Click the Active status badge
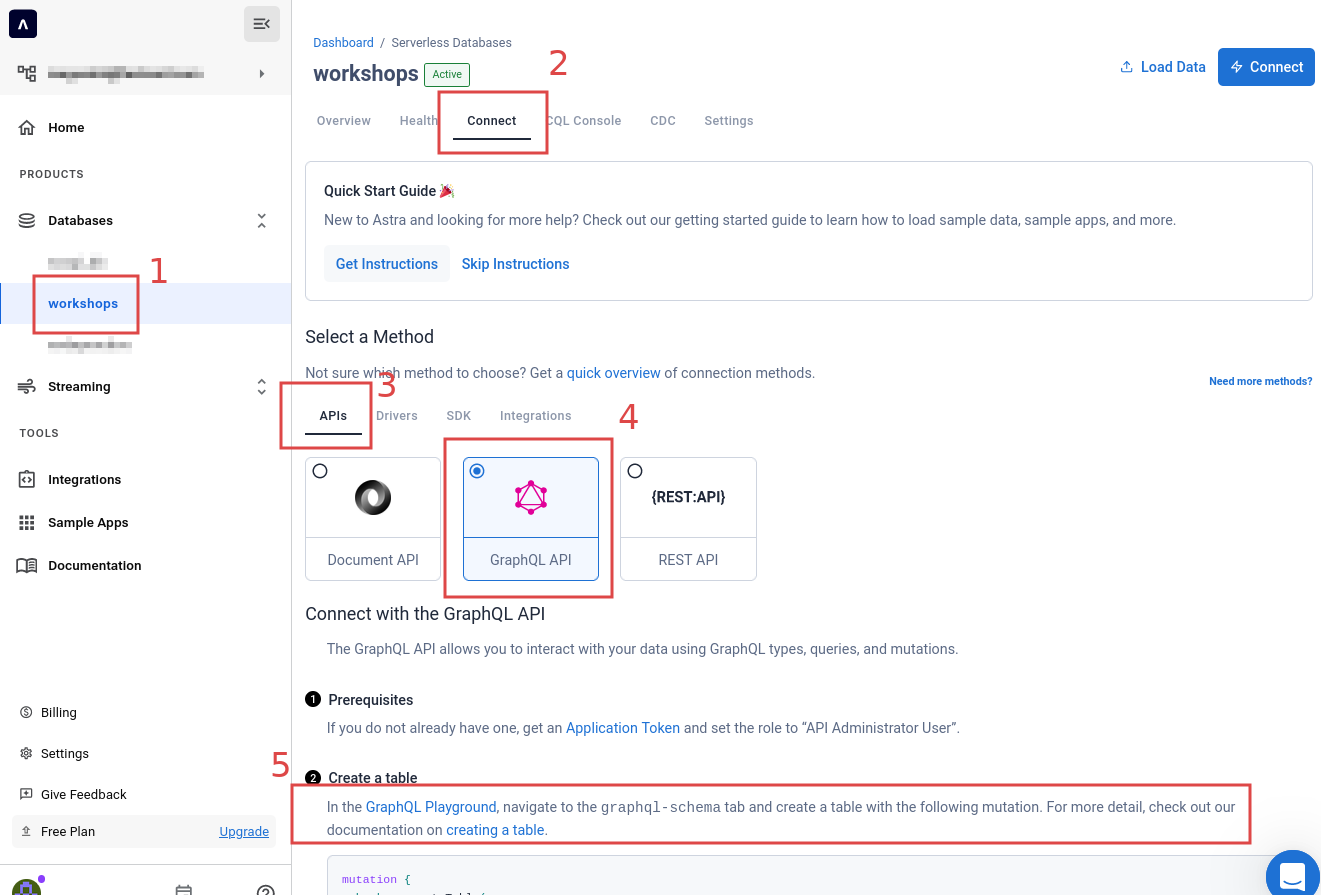The image size is (1321, 895). 447,74
